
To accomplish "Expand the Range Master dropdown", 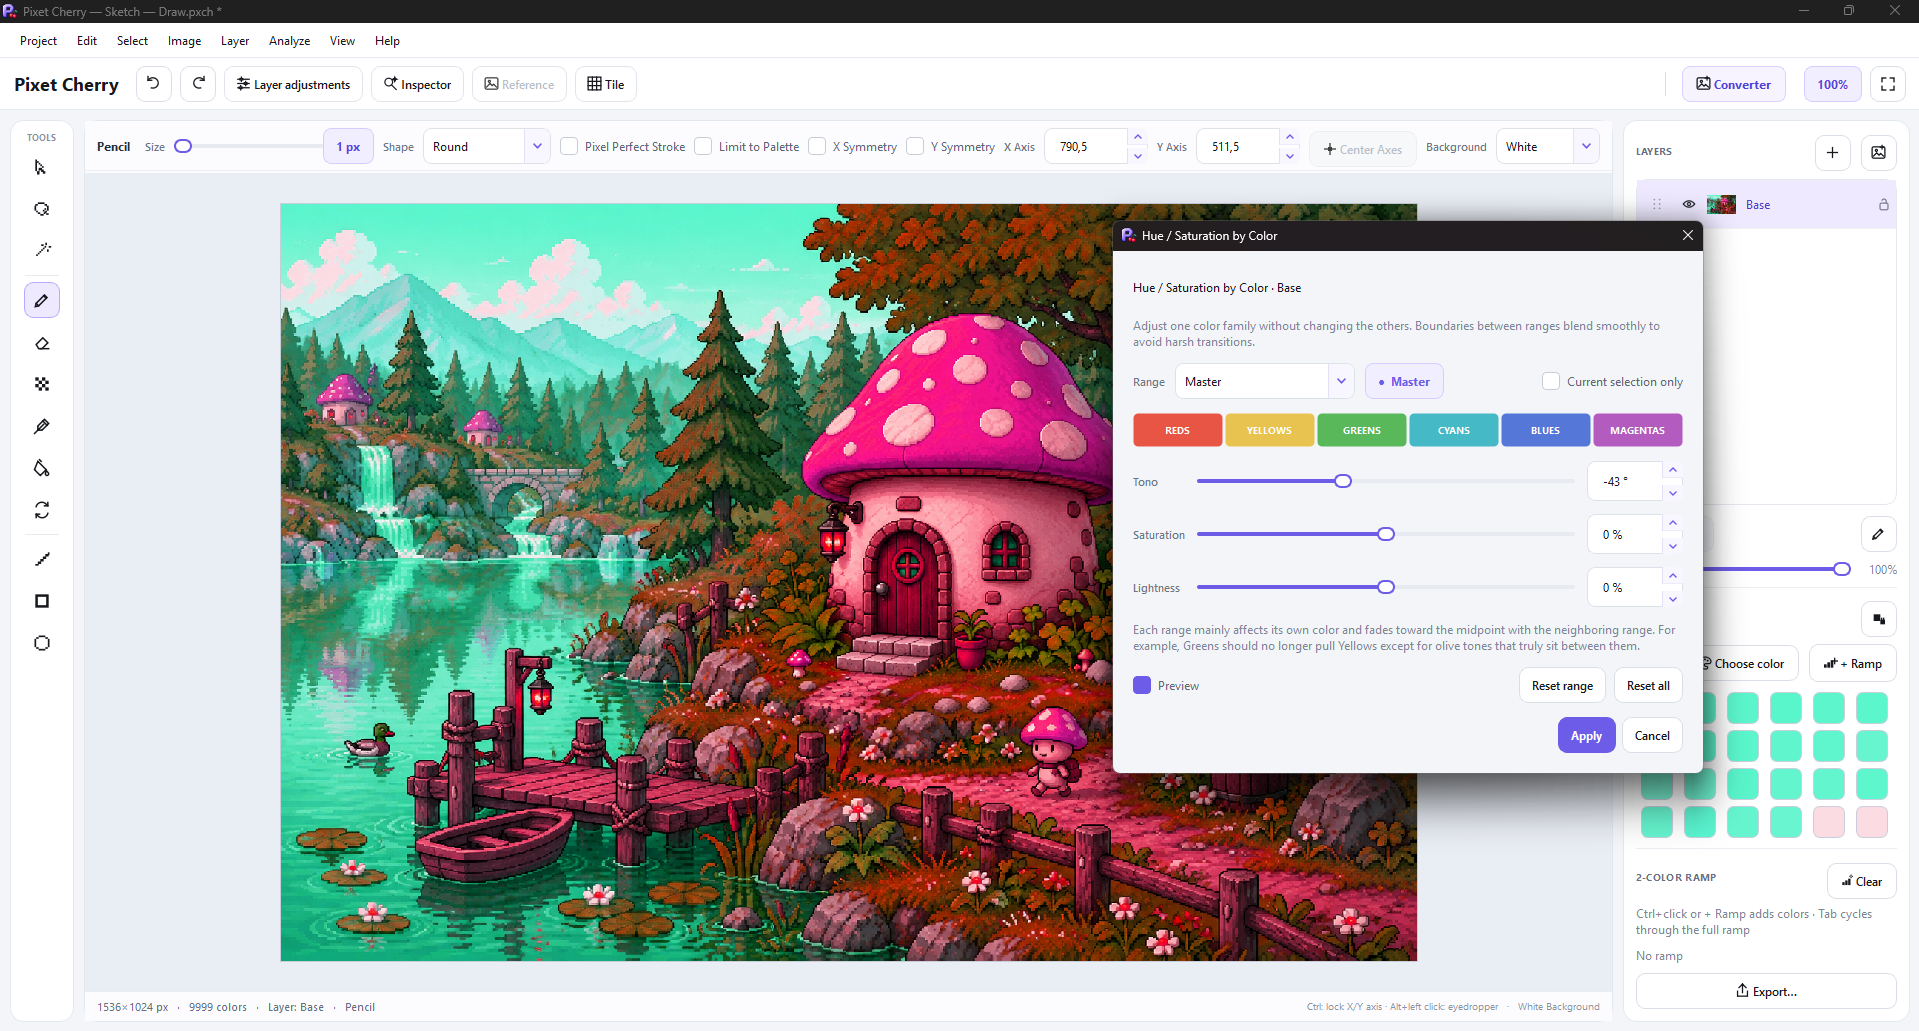I will point(1265,381).
